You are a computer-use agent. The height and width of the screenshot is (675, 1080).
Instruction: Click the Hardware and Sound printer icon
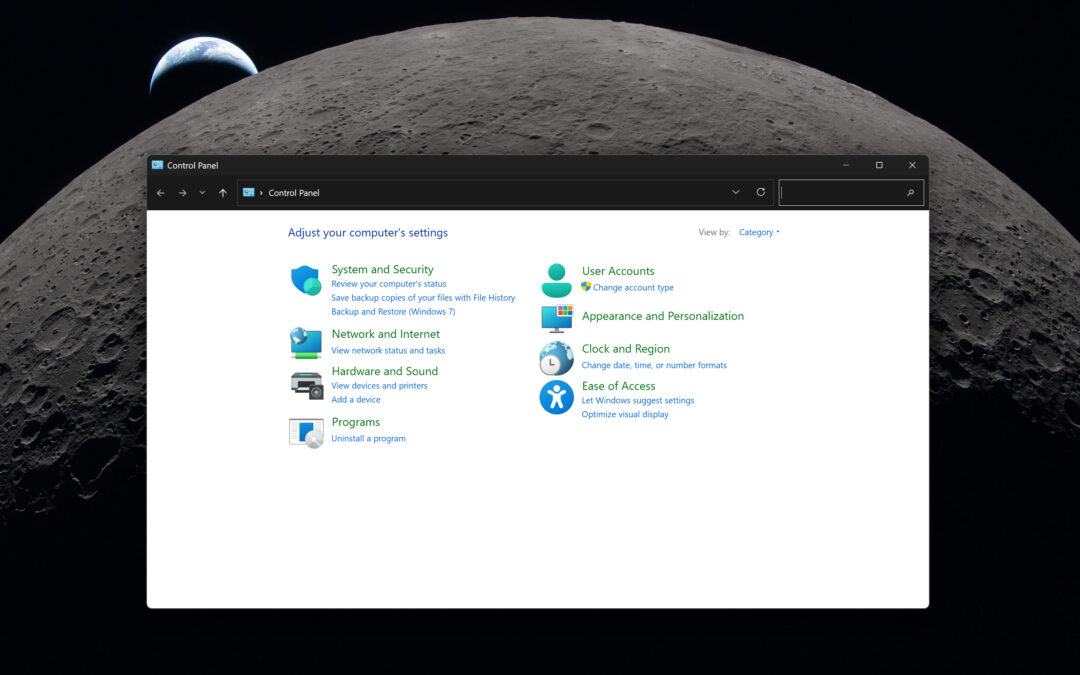coord(306,384)
